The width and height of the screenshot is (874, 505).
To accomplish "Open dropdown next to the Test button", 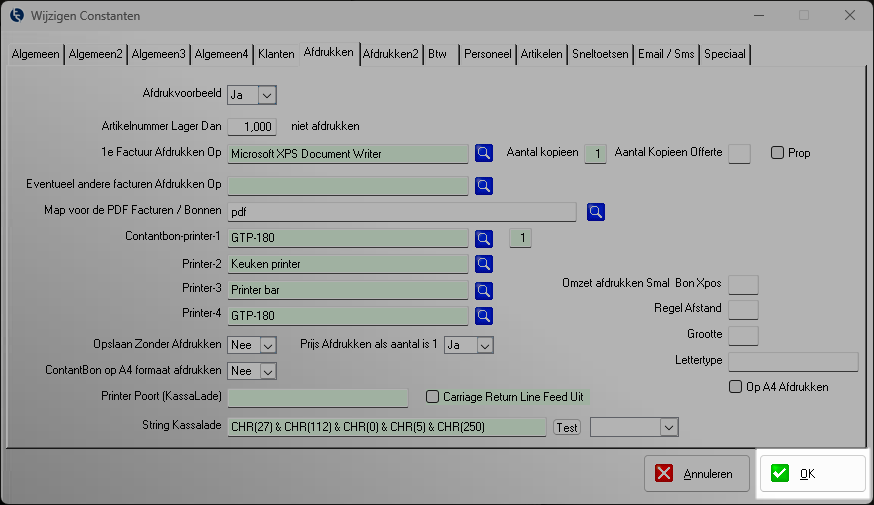I will pos(669,427).
